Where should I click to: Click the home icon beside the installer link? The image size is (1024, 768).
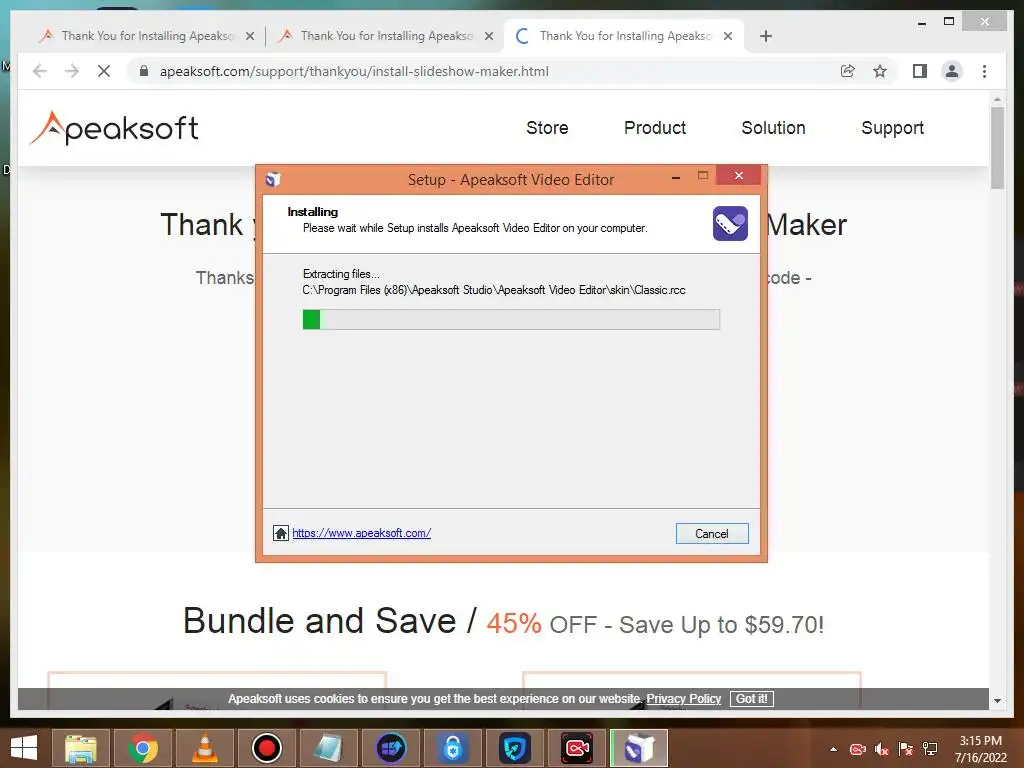tap(281, 533)
